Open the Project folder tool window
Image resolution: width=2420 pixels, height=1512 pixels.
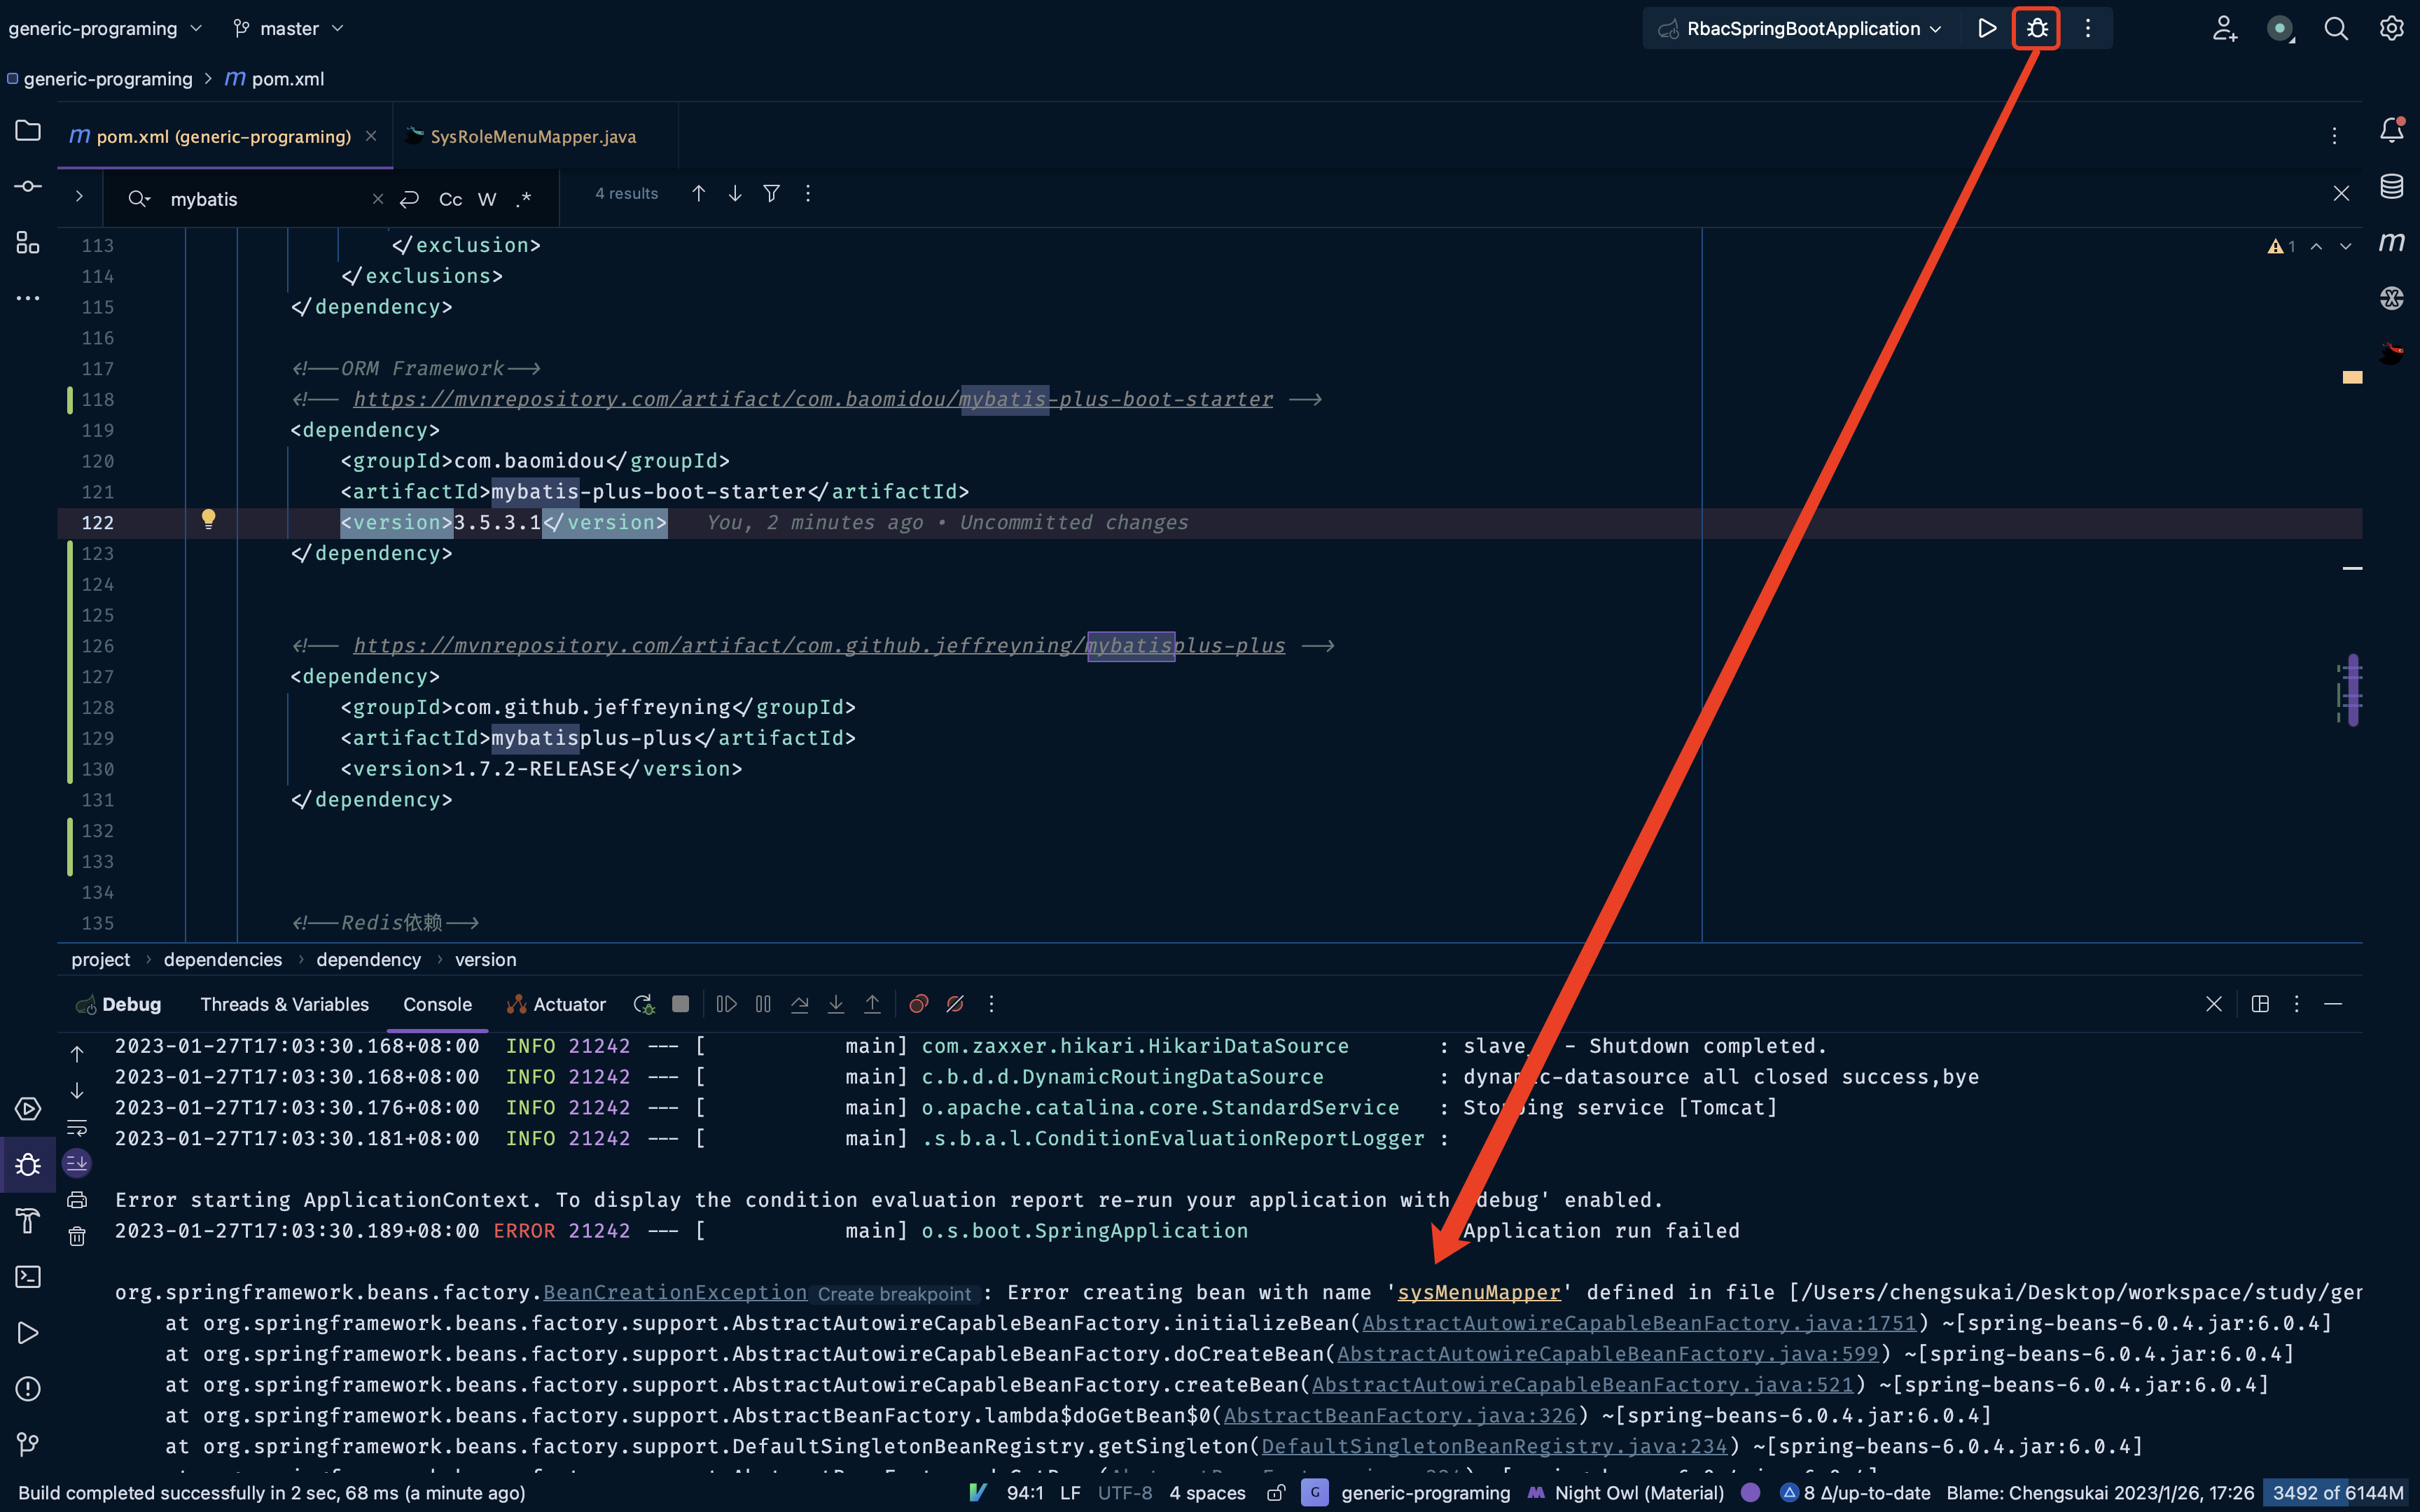[28, 130]
